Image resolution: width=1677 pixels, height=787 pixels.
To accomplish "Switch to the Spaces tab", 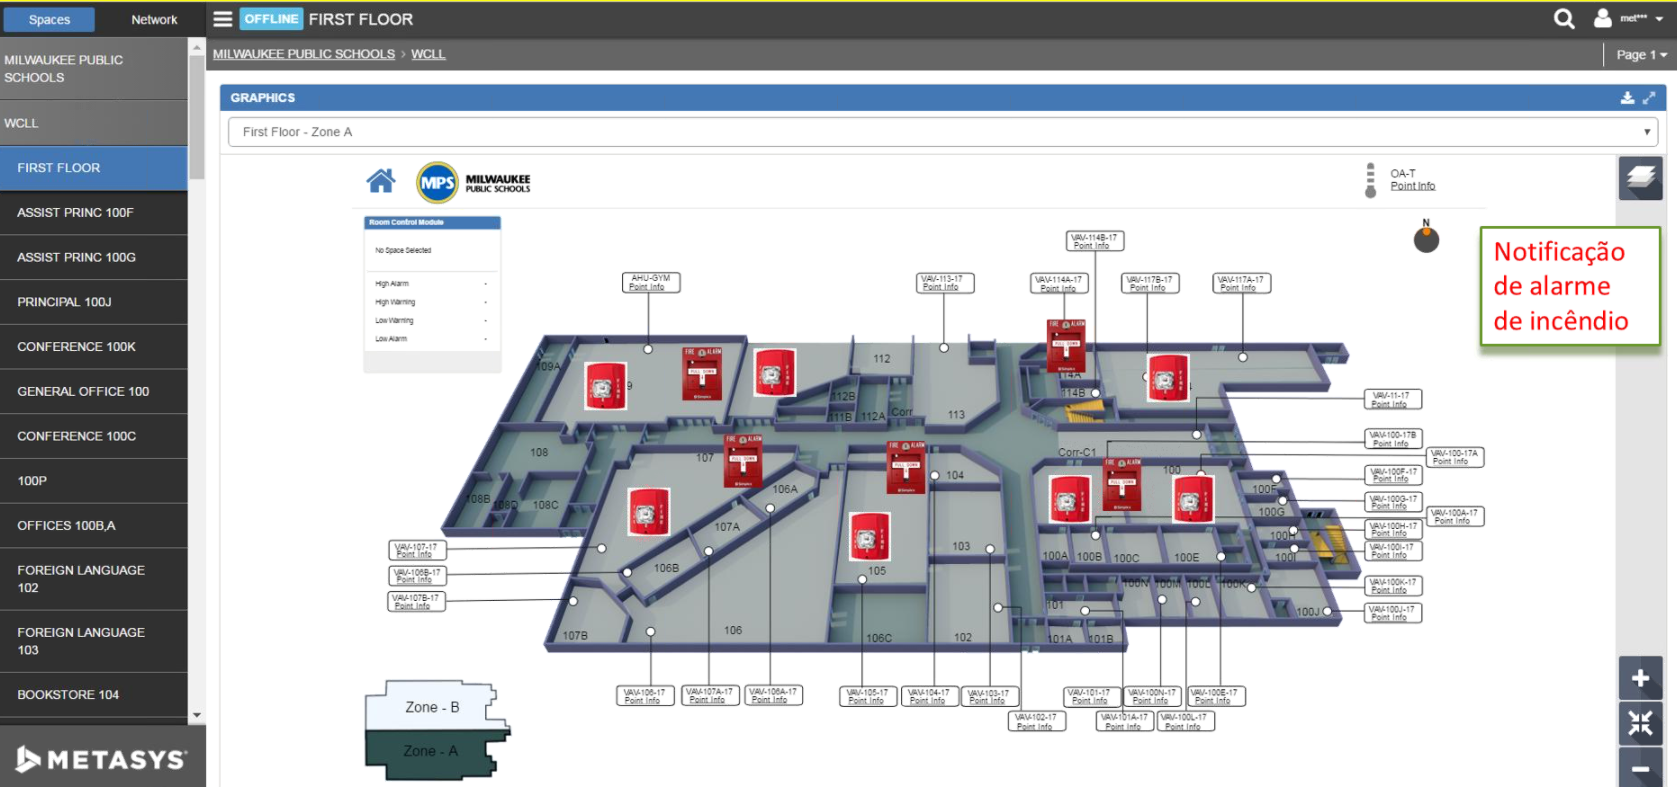I will [x=49, y=20].
